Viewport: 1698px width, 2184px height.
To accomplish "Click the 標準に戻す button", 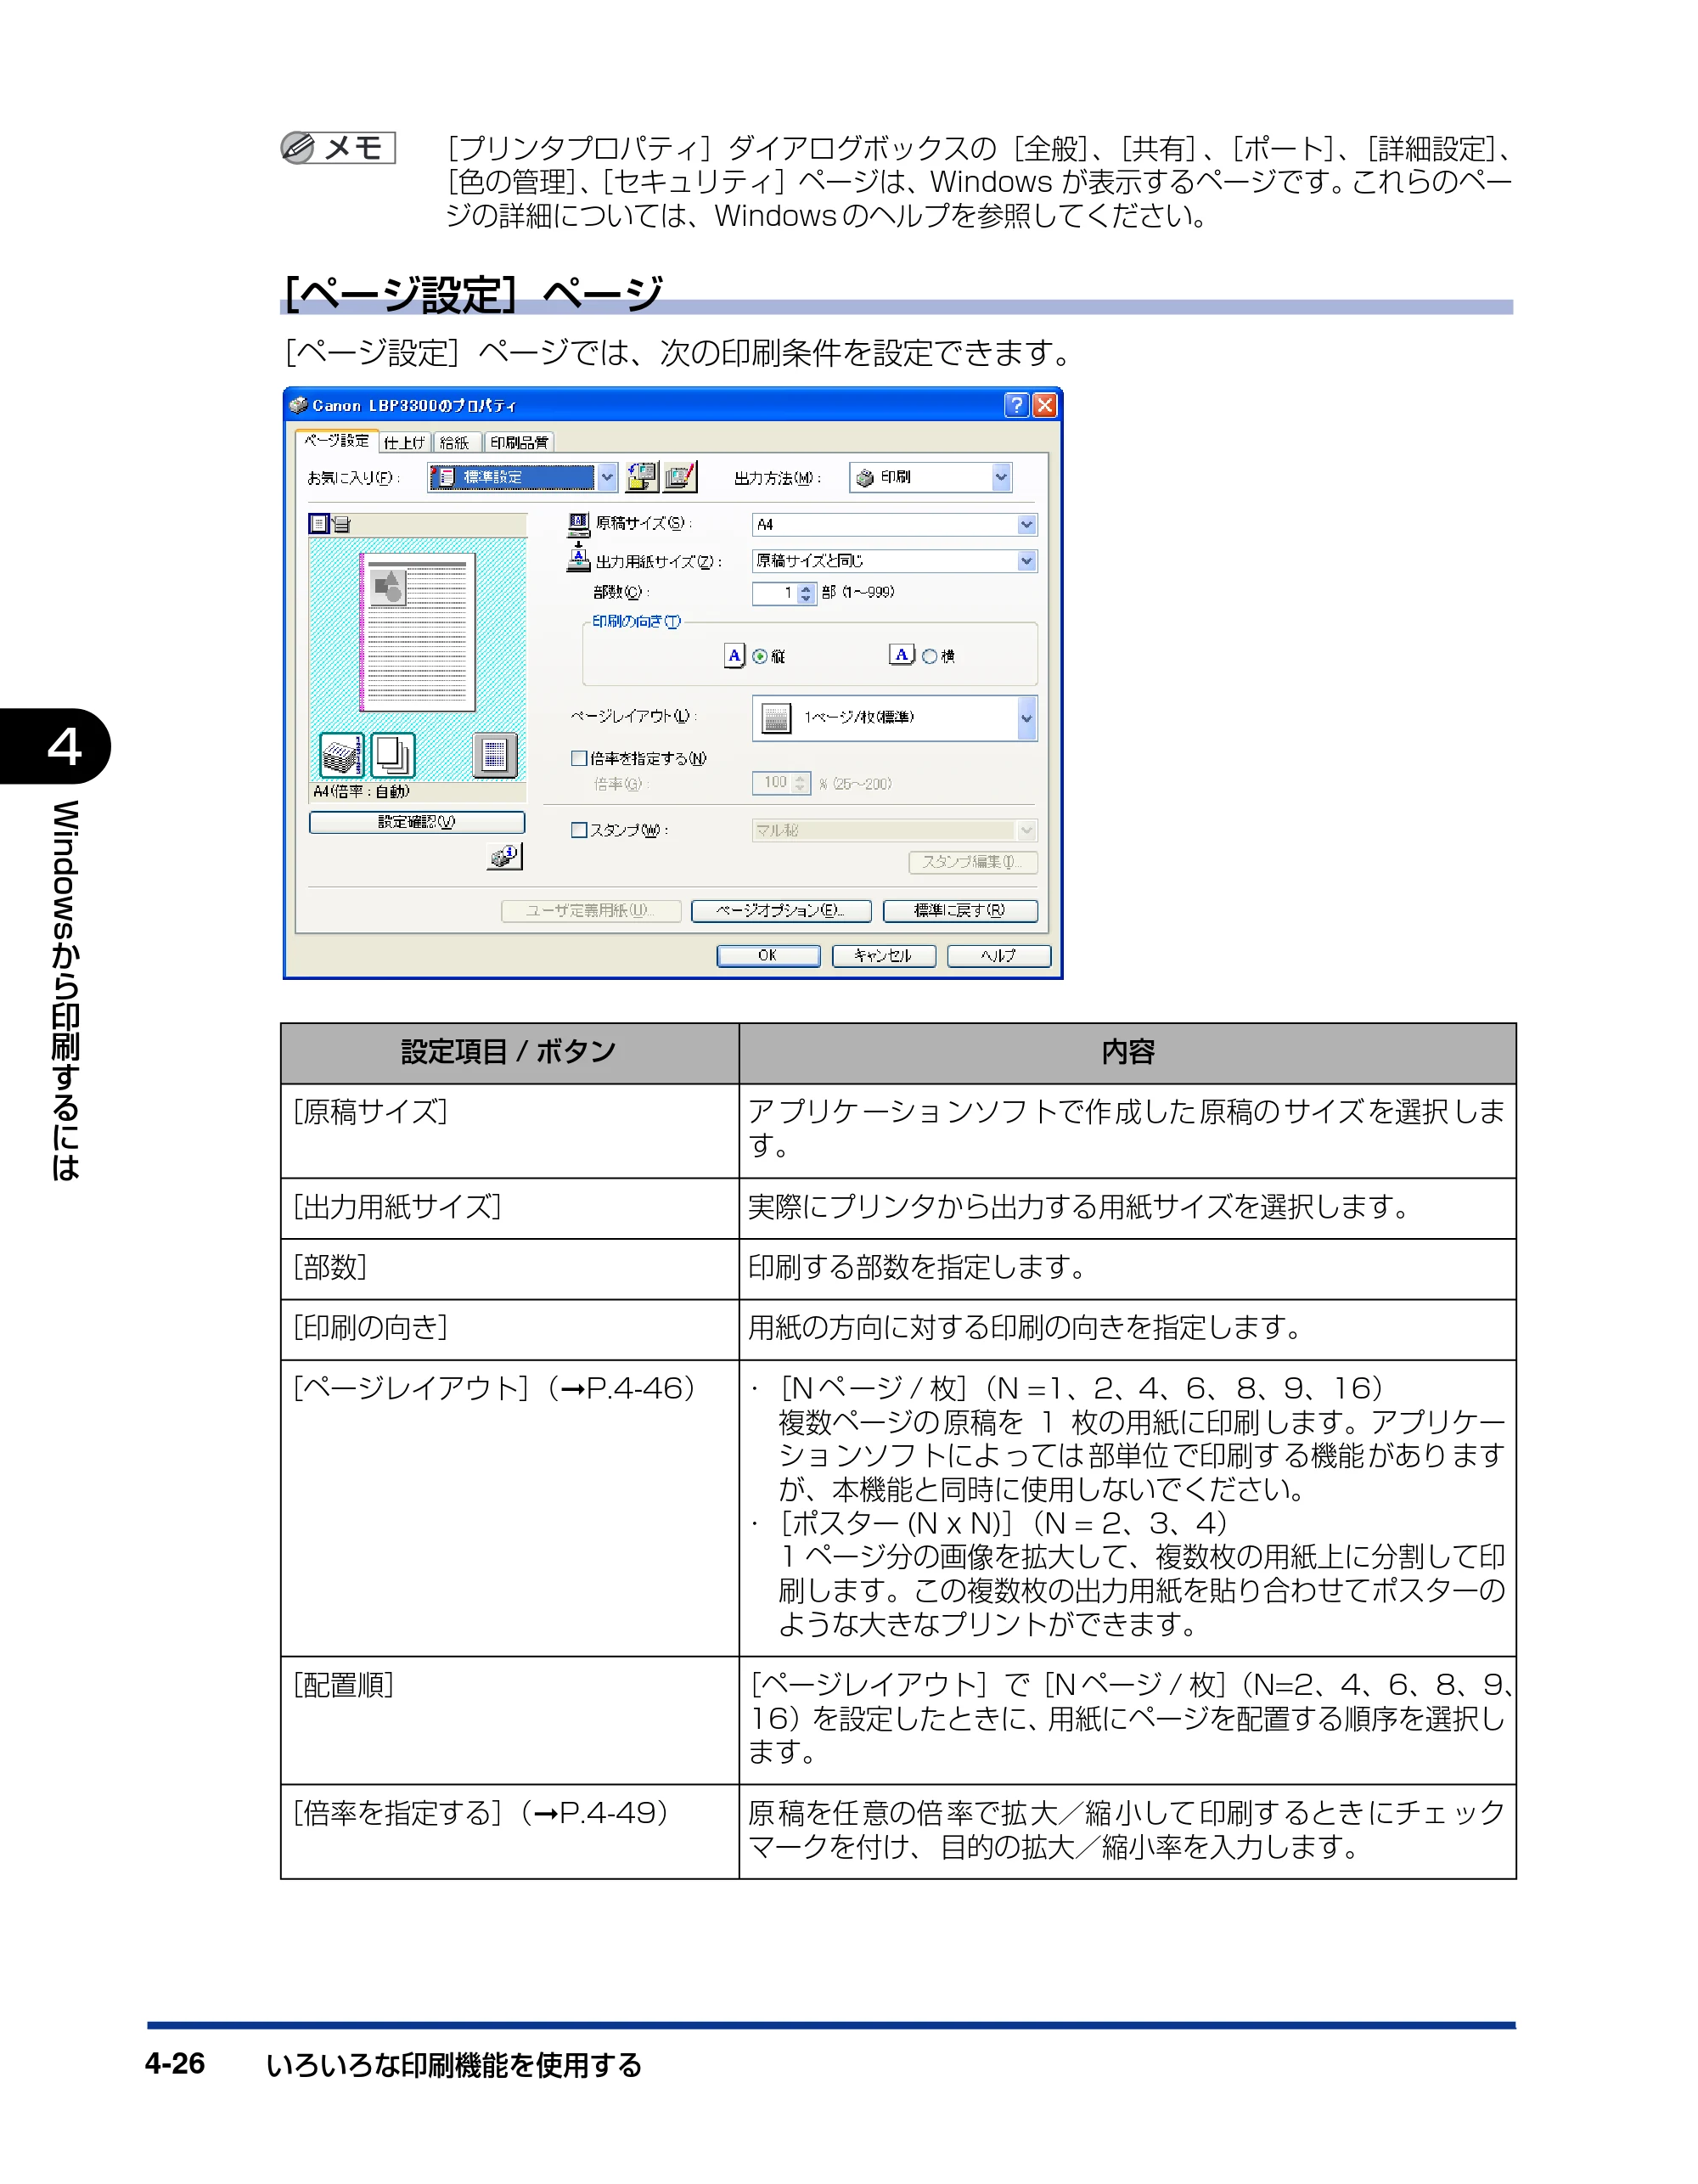I will point(960,911).
